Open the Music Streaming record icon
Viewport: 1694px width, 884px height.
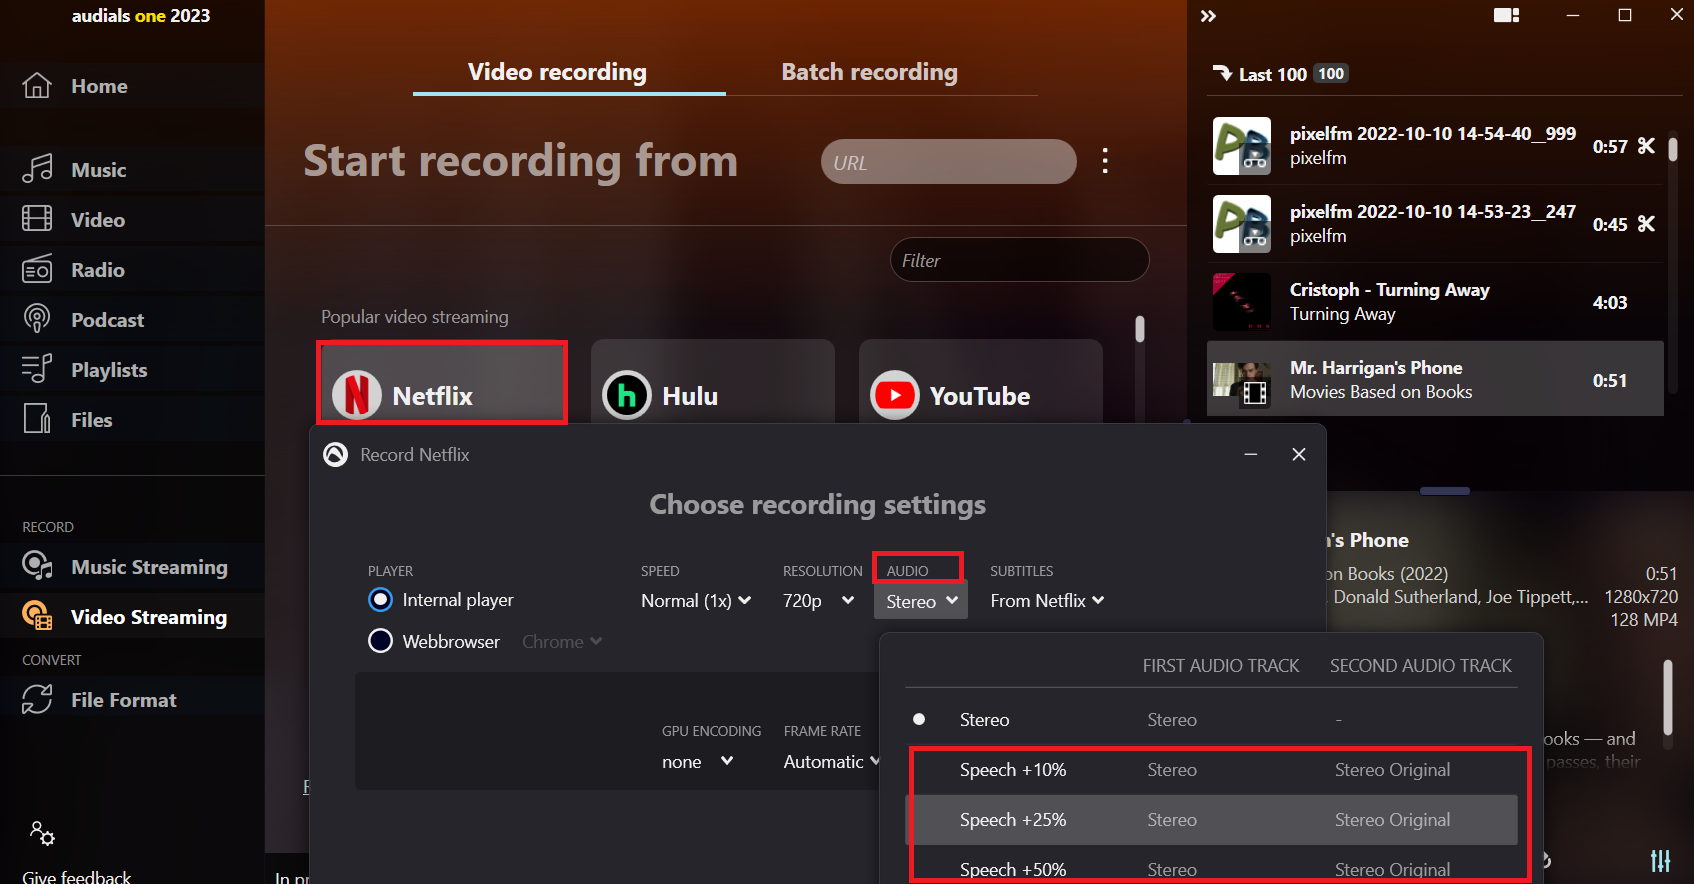click(x=37, y=566)
